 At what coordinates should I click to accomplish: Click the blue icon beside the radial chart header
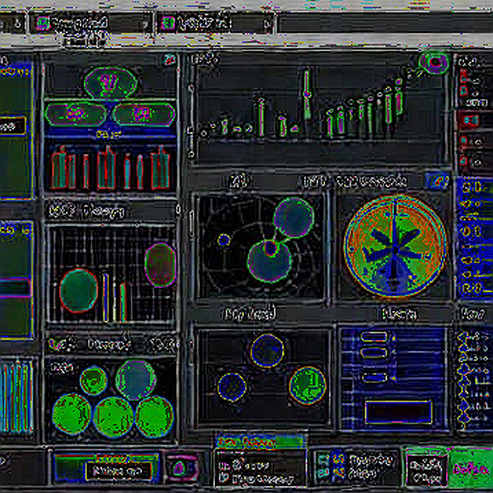coord(438,181)
